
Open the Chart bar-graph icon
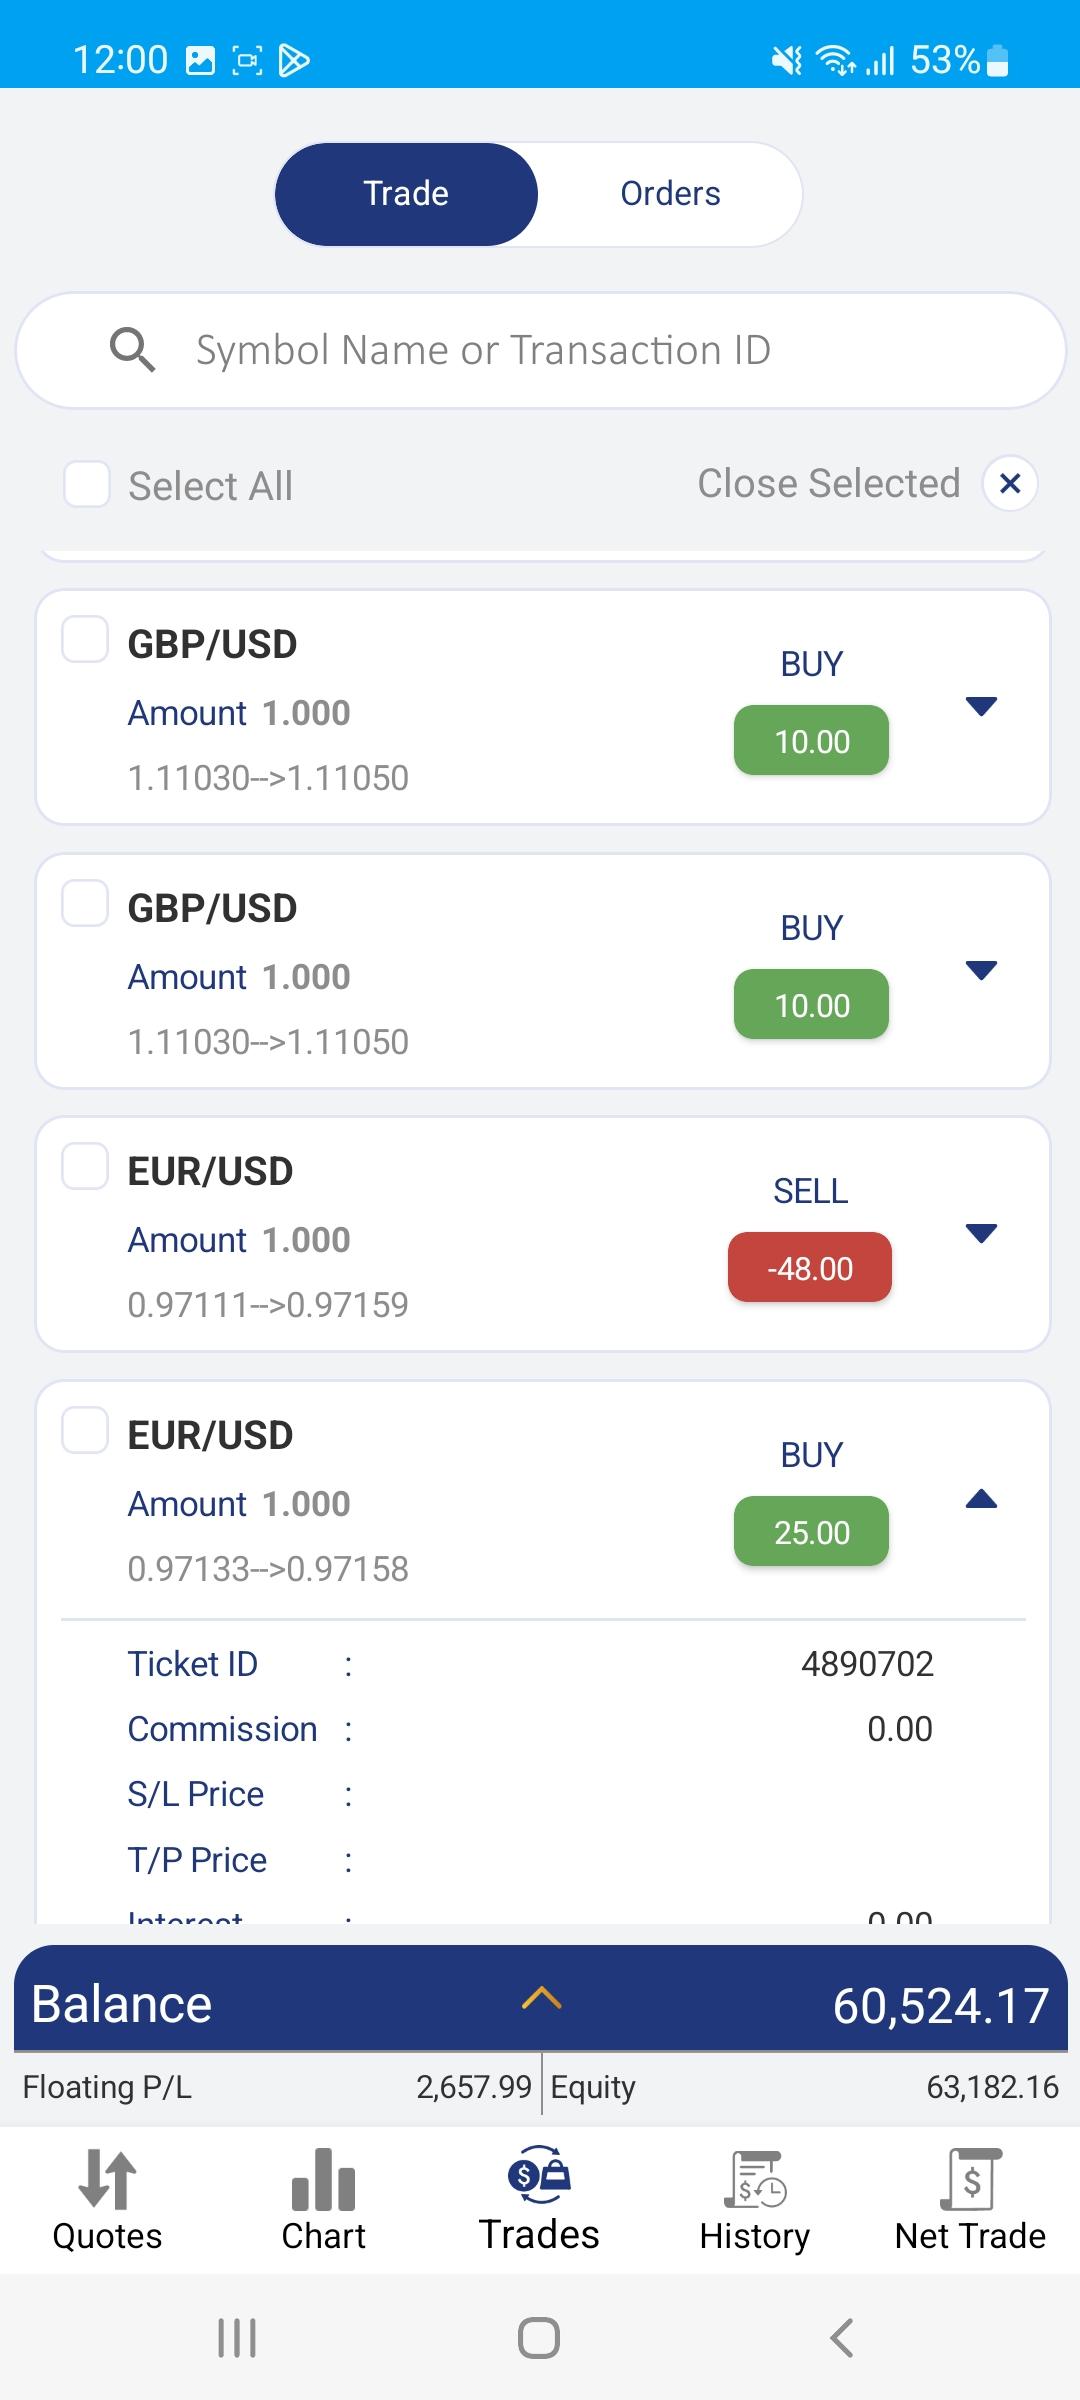tap(323, 2179)
